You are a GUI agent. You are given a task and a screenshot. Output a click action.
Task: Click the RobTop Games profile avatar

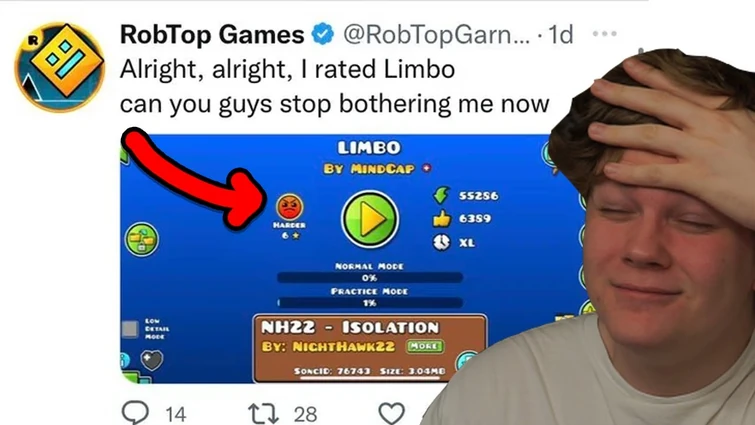pos(60,67)
